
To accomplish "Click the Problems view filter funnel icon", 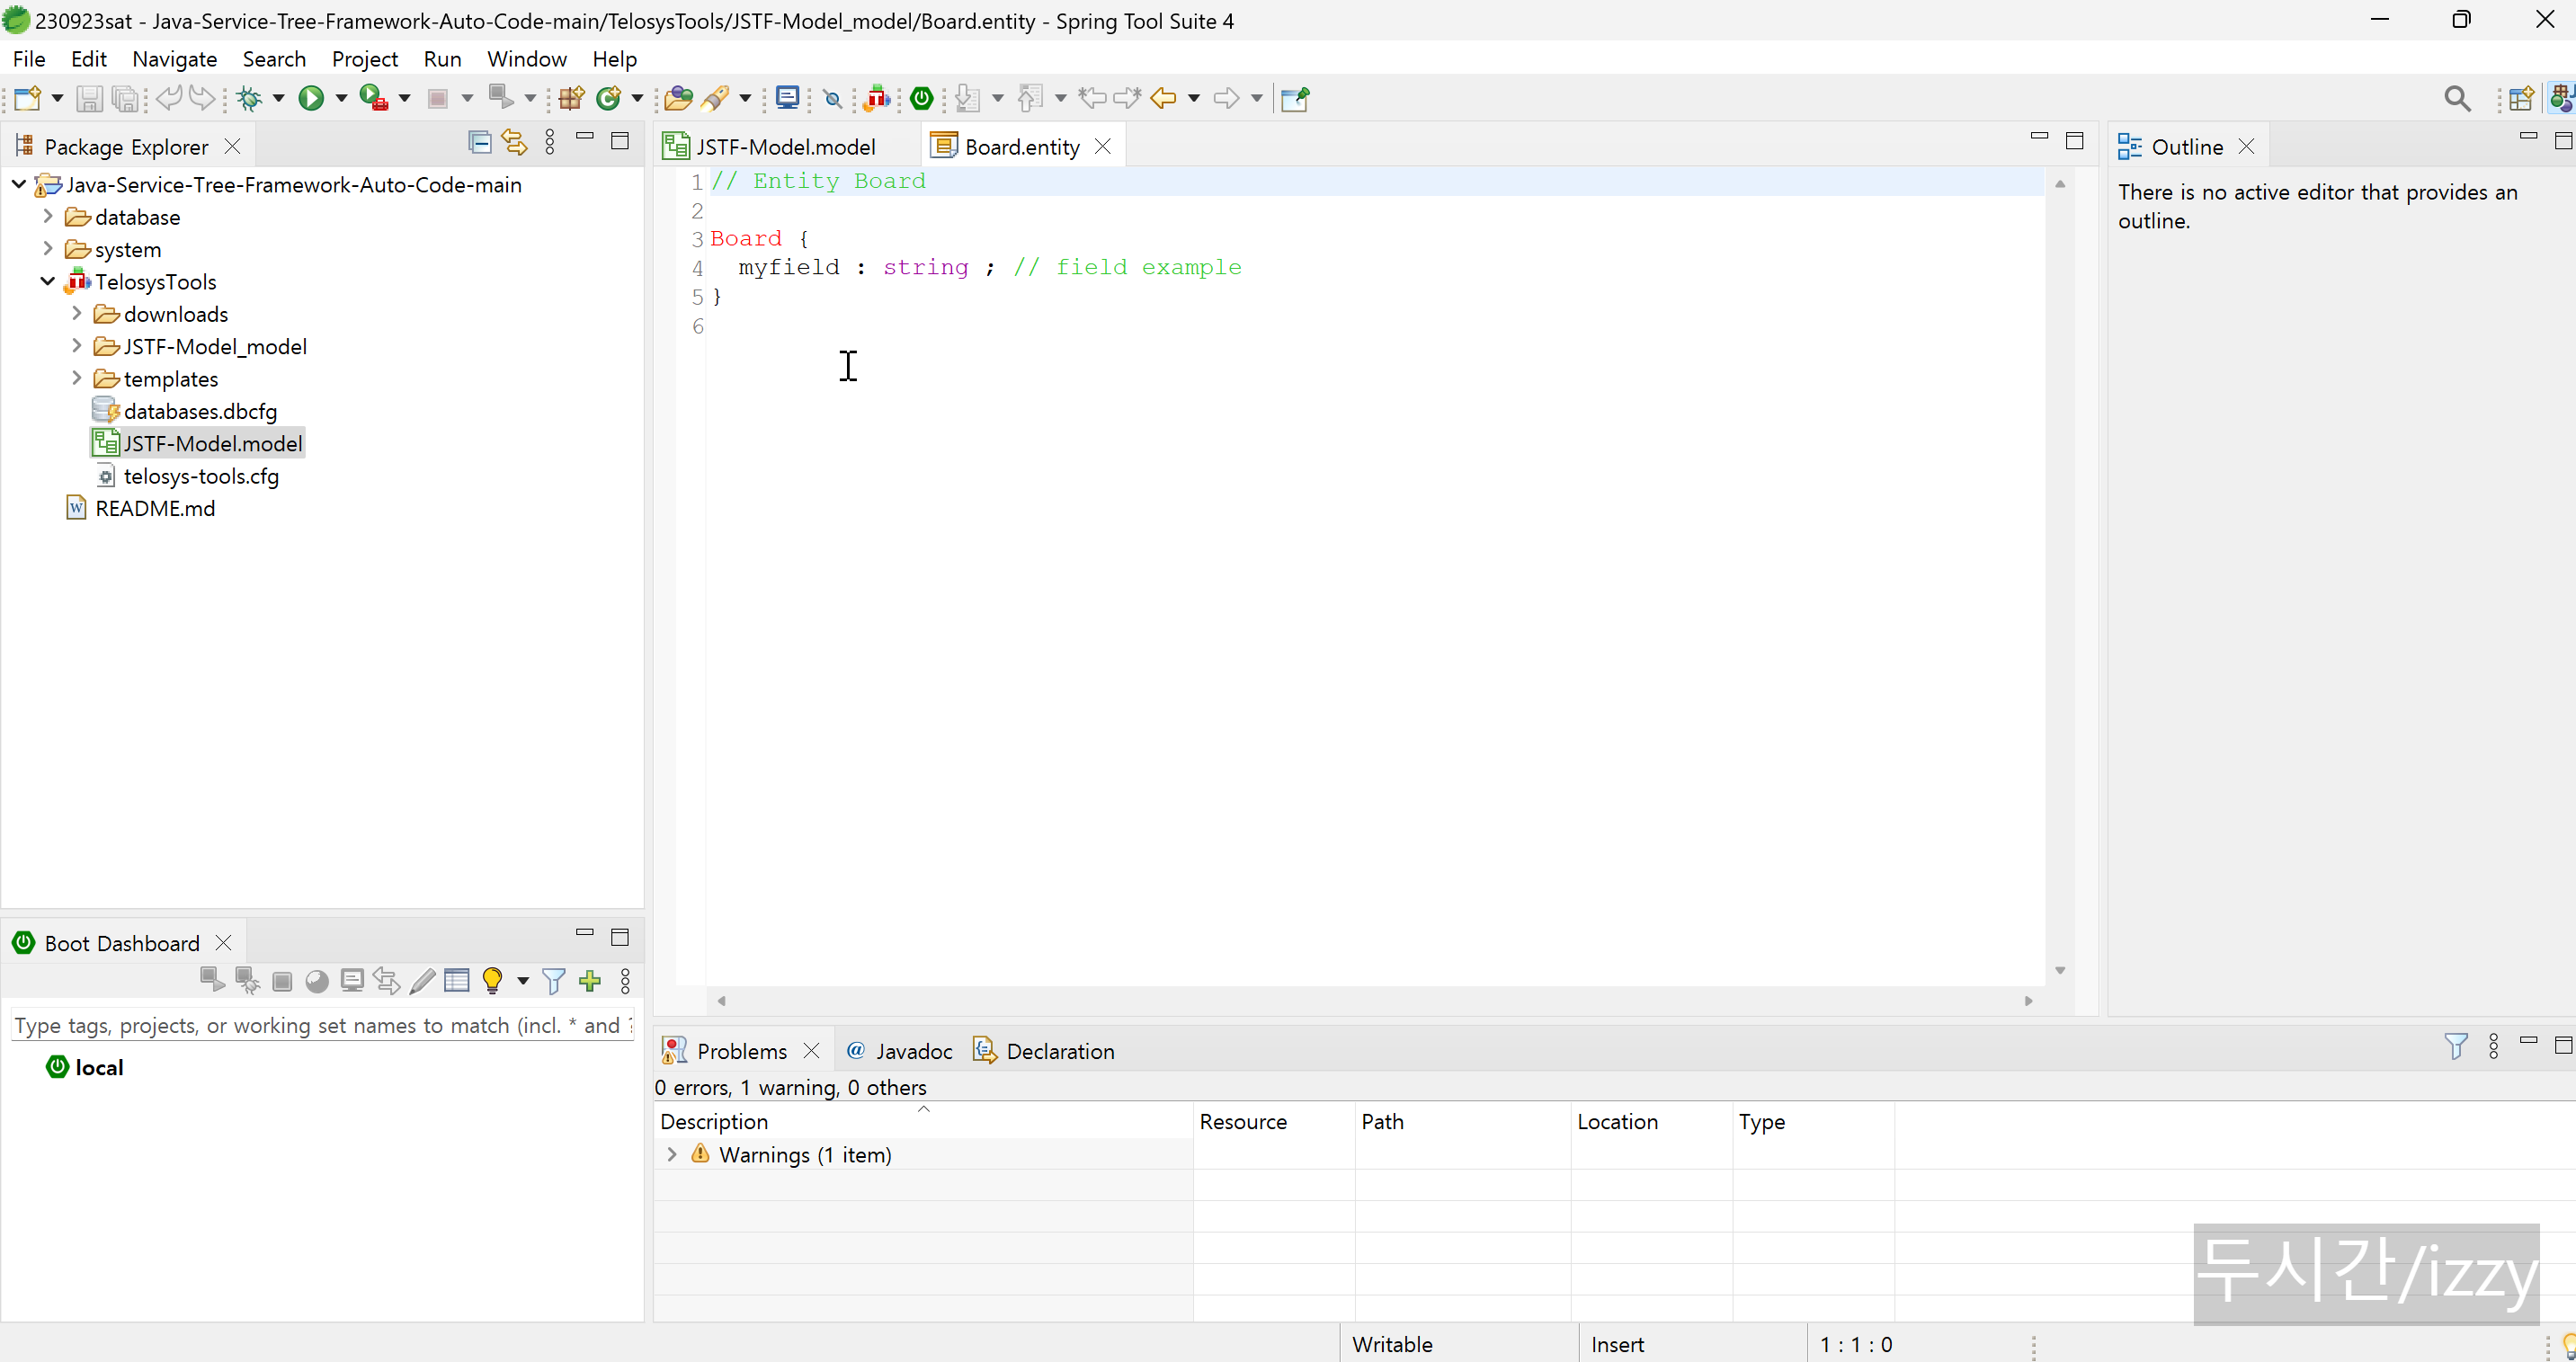I will [x=2456, y=1046].
